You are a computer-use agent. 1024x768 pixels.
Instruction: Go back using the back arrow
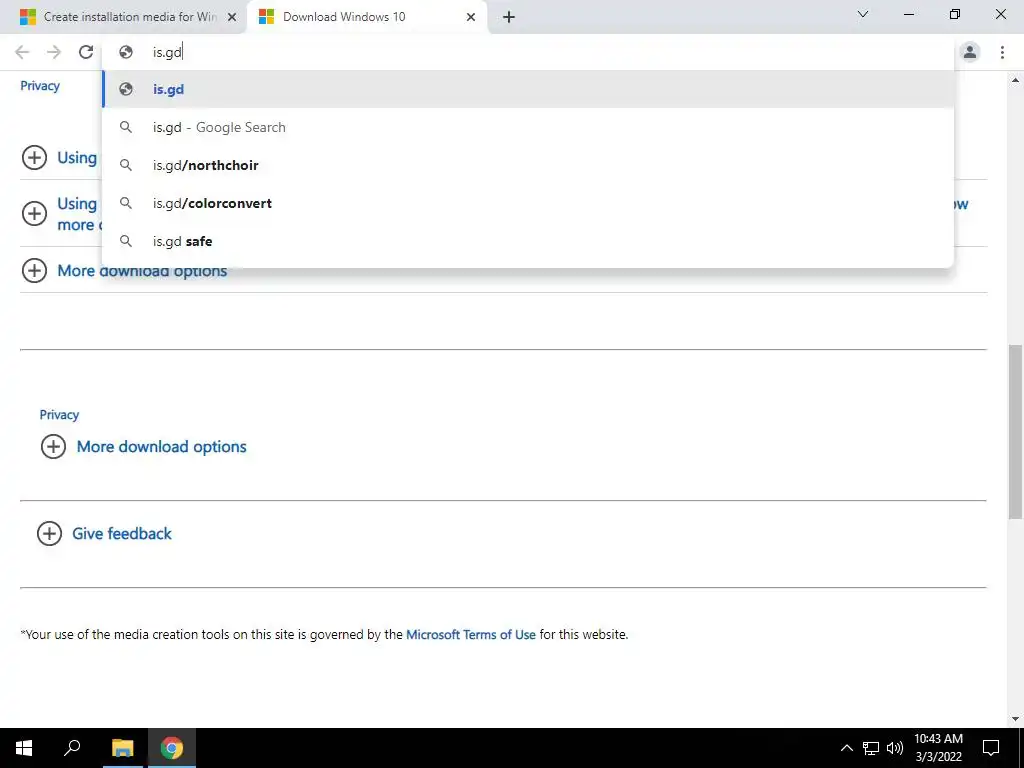(22, 52)
